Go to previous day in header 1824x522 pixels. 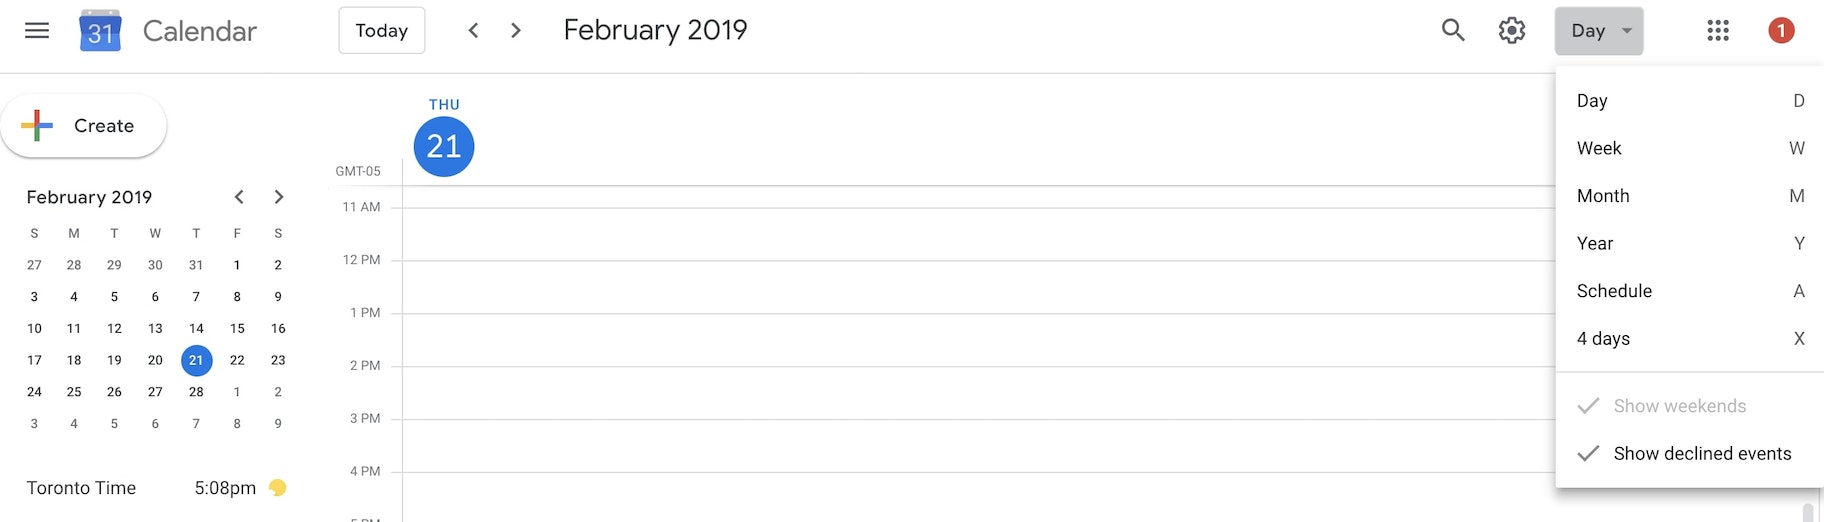(474, 30)
